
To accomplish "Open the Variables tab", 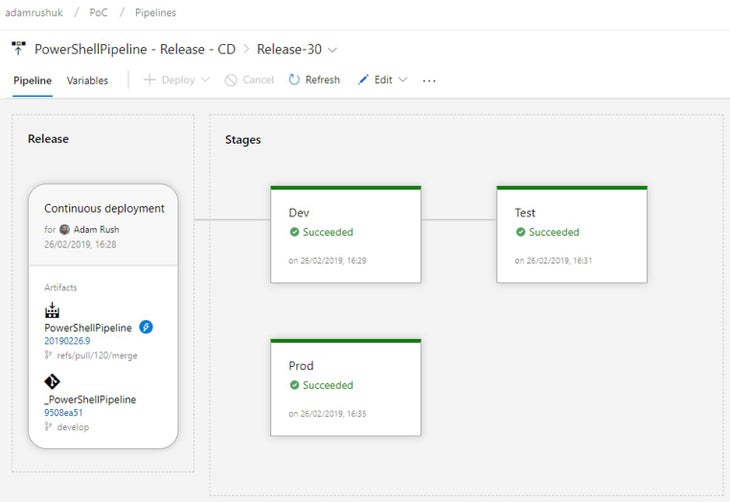I will tap(87, 81).
